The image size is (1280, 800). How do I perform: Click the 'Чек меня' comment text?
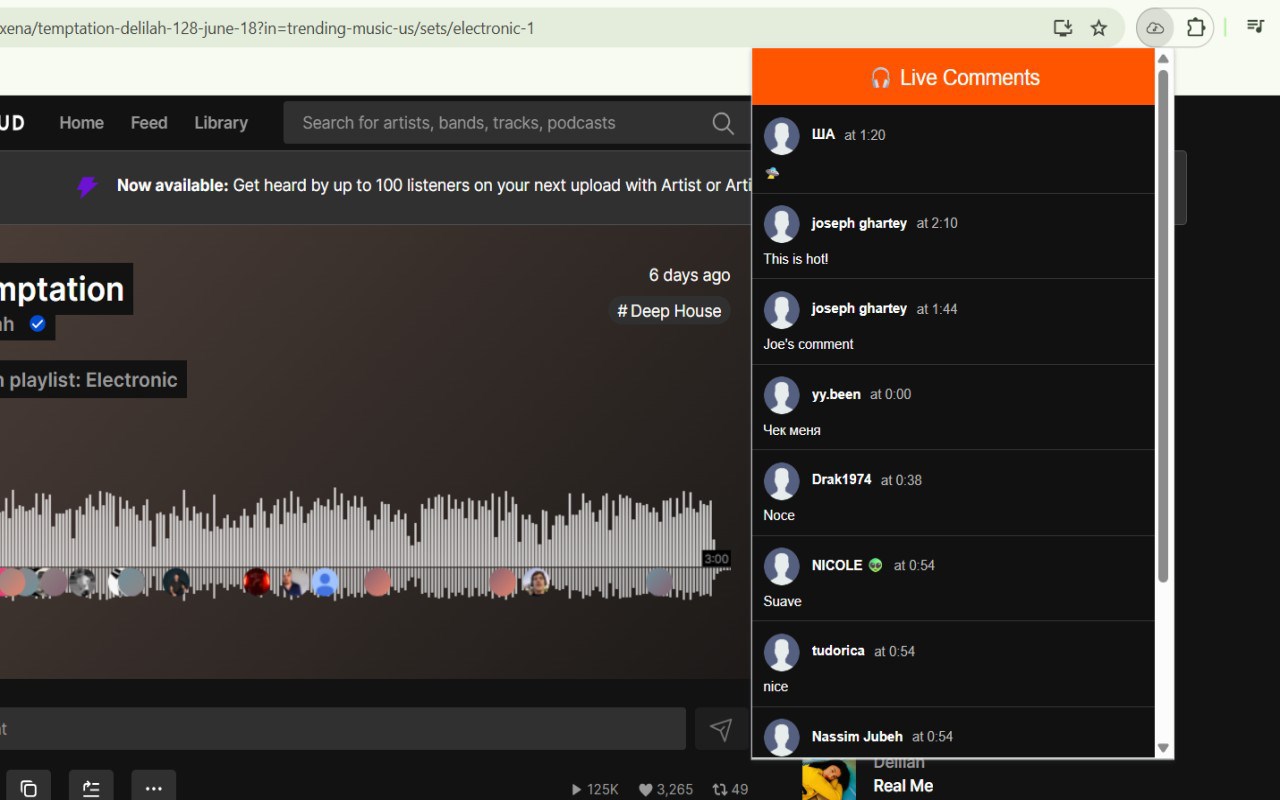coord(792,430)
